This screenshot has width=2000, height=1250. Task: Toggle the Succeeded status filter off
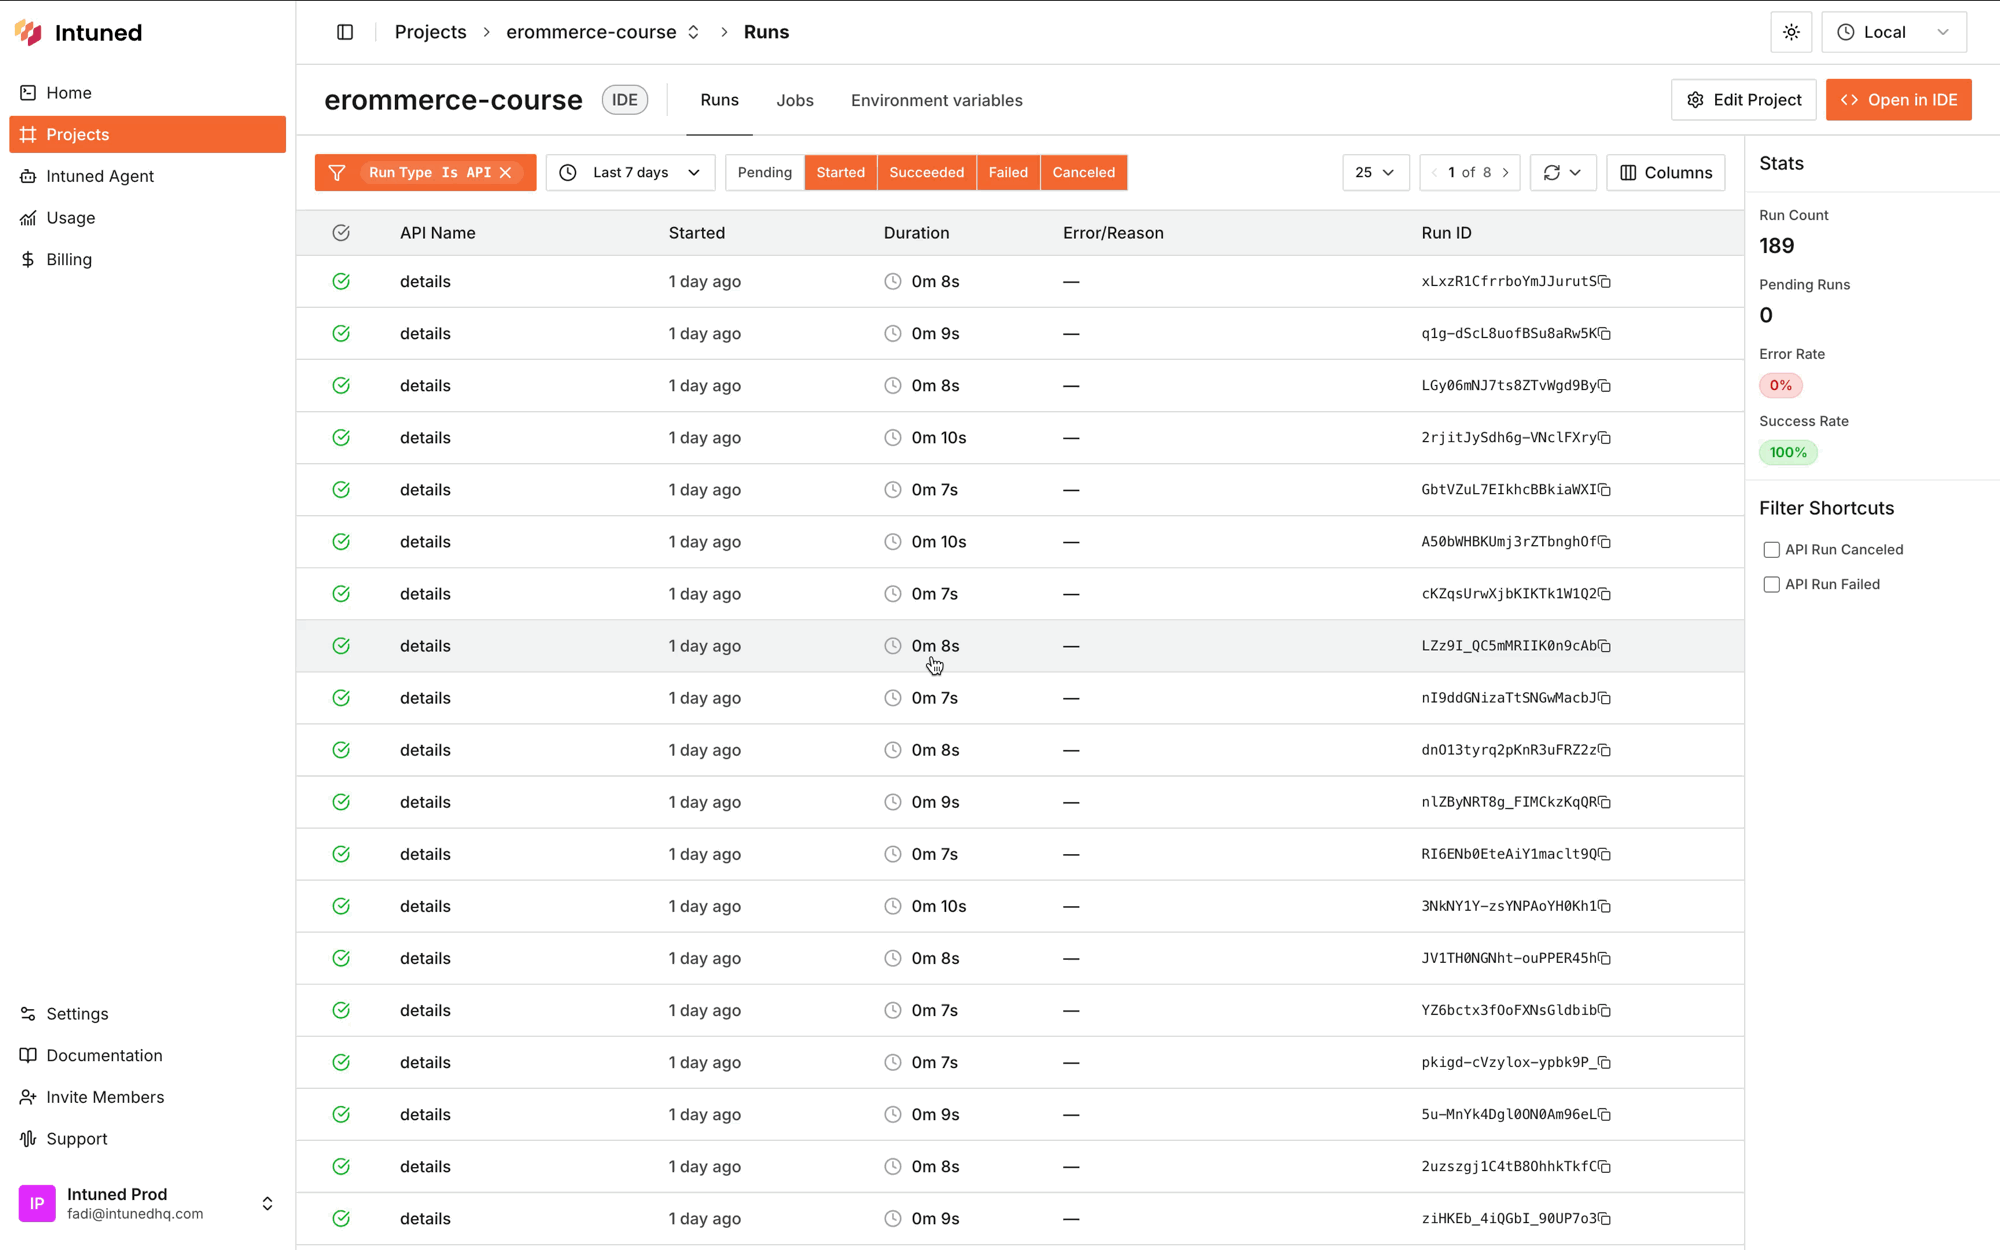(926, 172)
